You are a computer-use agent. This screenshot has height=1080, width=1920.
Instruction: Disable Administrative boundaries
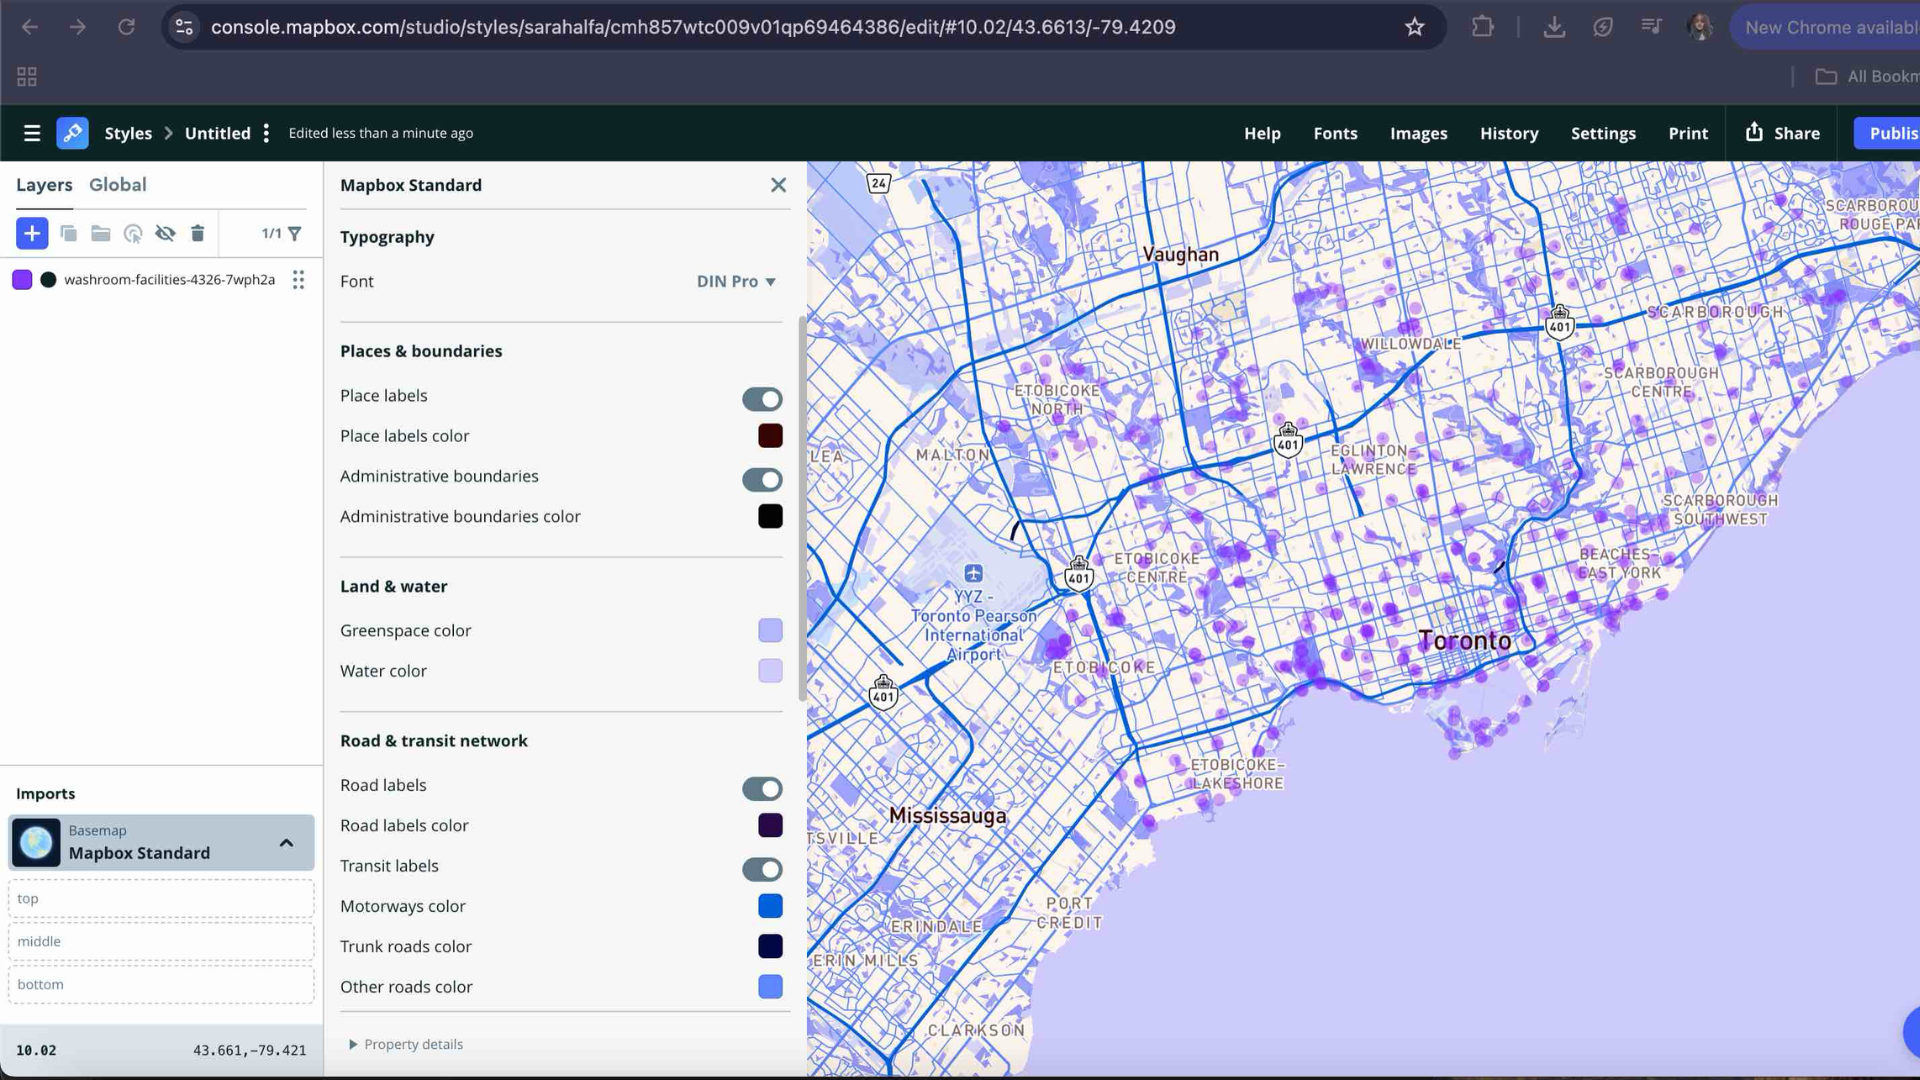coord(762,480)
